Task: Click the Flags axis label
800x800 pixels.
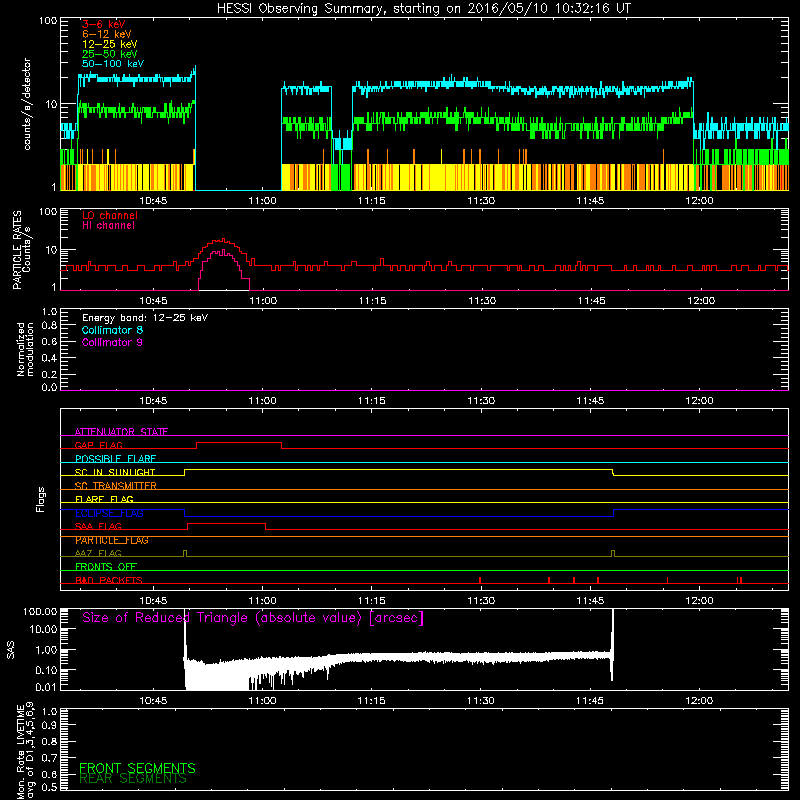Action: click(x=41, y=499)
